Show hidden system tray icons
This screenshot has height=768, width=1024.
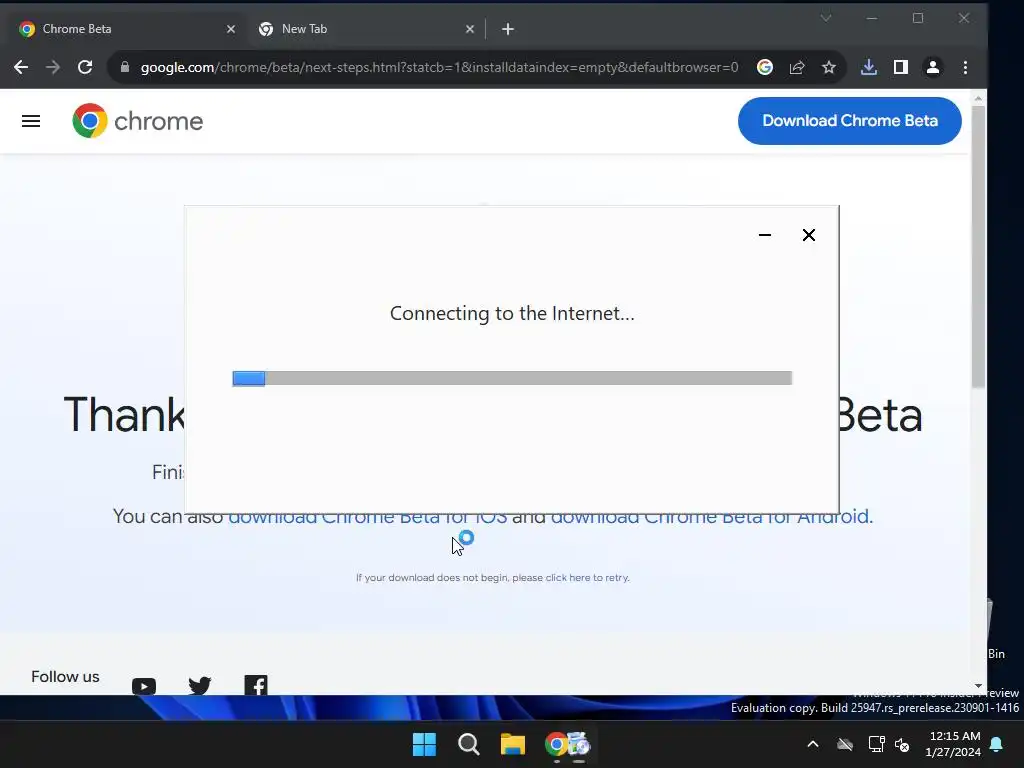(813, 744)
